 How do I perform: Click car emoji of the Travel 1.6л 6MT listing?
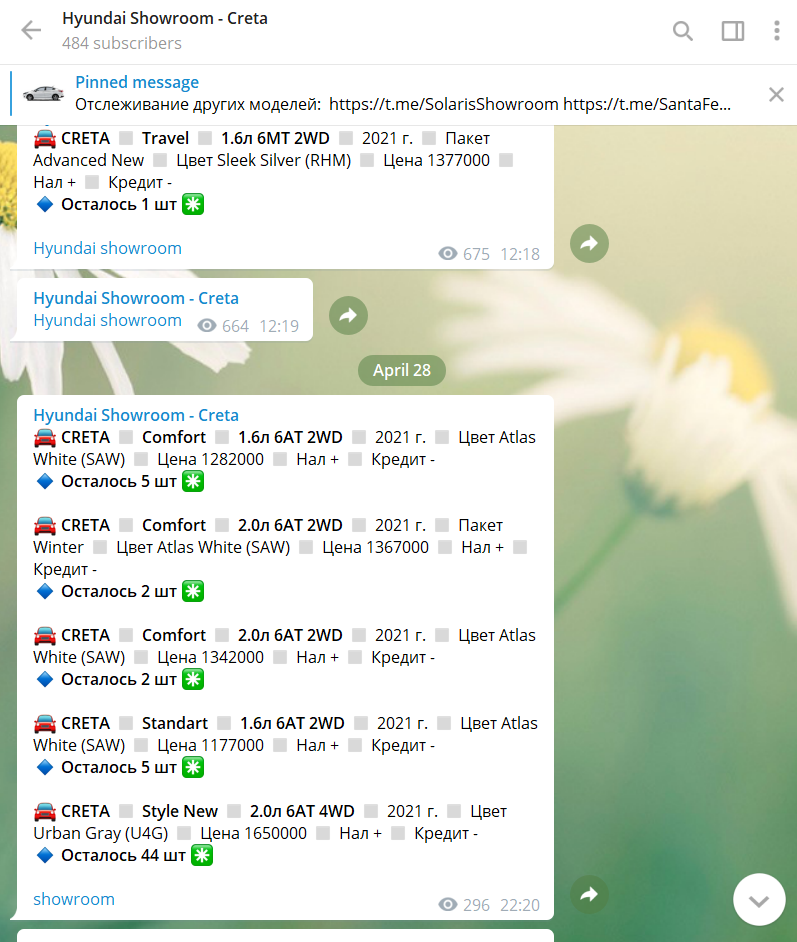pyautogui.click(x=45, y=138)
